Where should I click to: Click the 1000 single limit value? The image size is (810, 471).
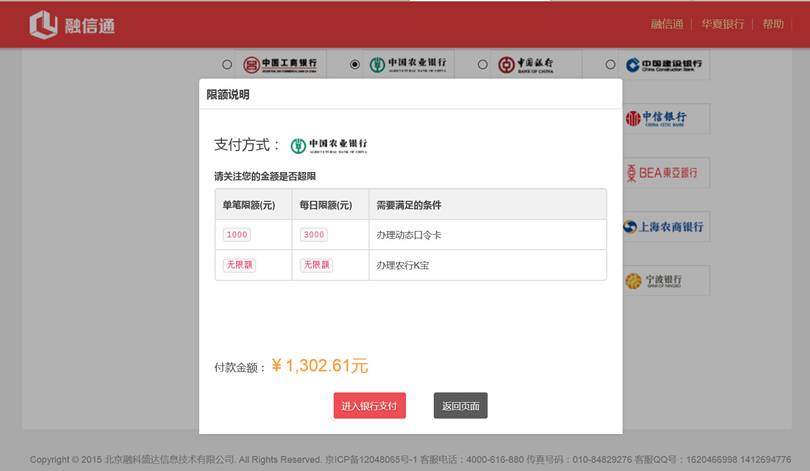point(237,234)
